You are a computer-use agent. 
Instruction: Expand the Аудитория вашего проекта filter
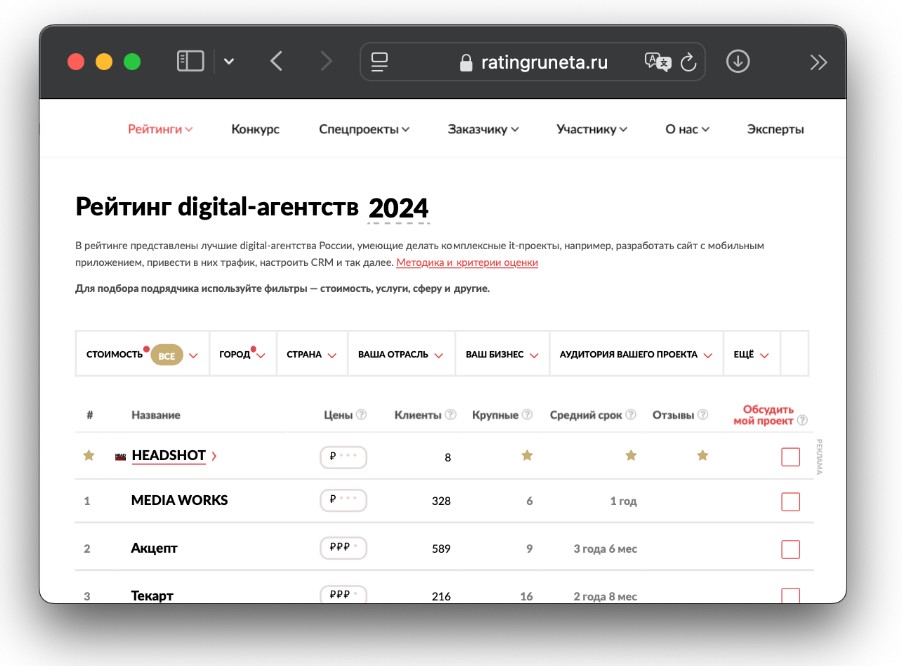coord(635,354)
